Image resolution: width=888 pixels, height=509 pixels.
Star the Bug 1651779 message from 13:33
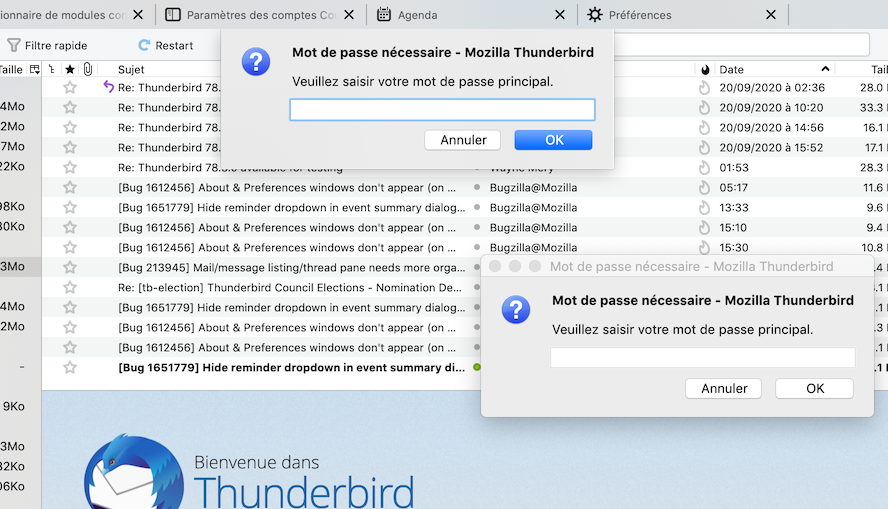[70, 207]
